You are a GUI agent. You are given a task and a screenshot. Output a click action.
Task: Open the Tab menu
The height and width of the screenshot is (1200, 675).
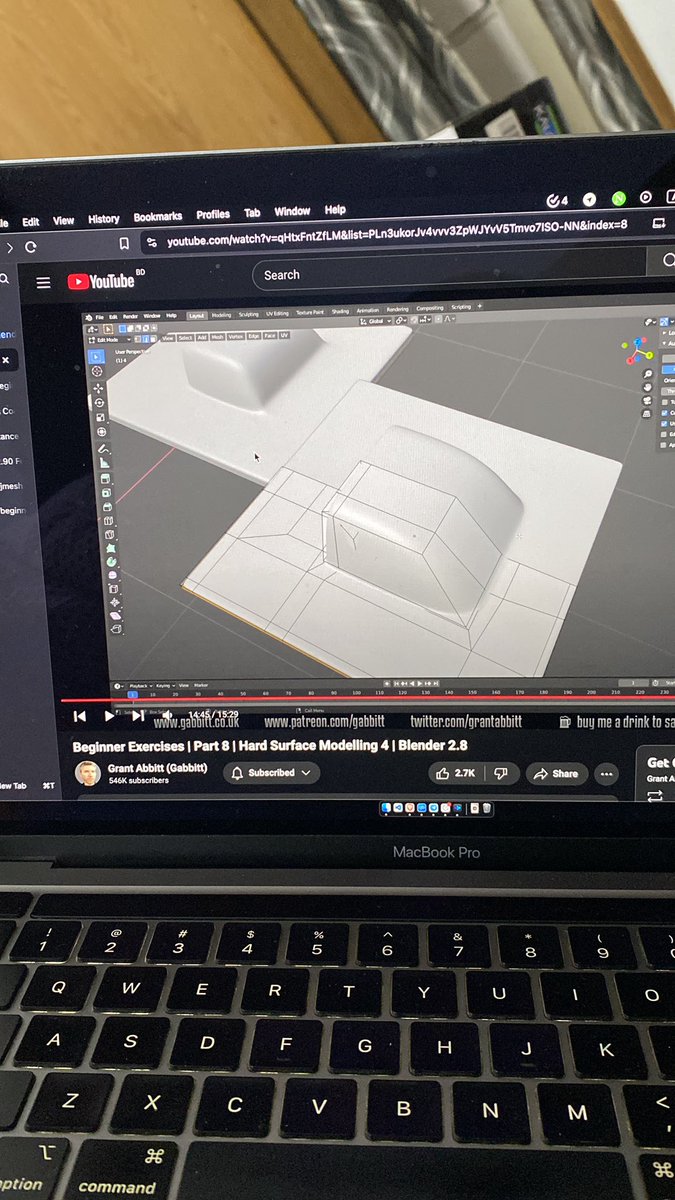(252, 212)
